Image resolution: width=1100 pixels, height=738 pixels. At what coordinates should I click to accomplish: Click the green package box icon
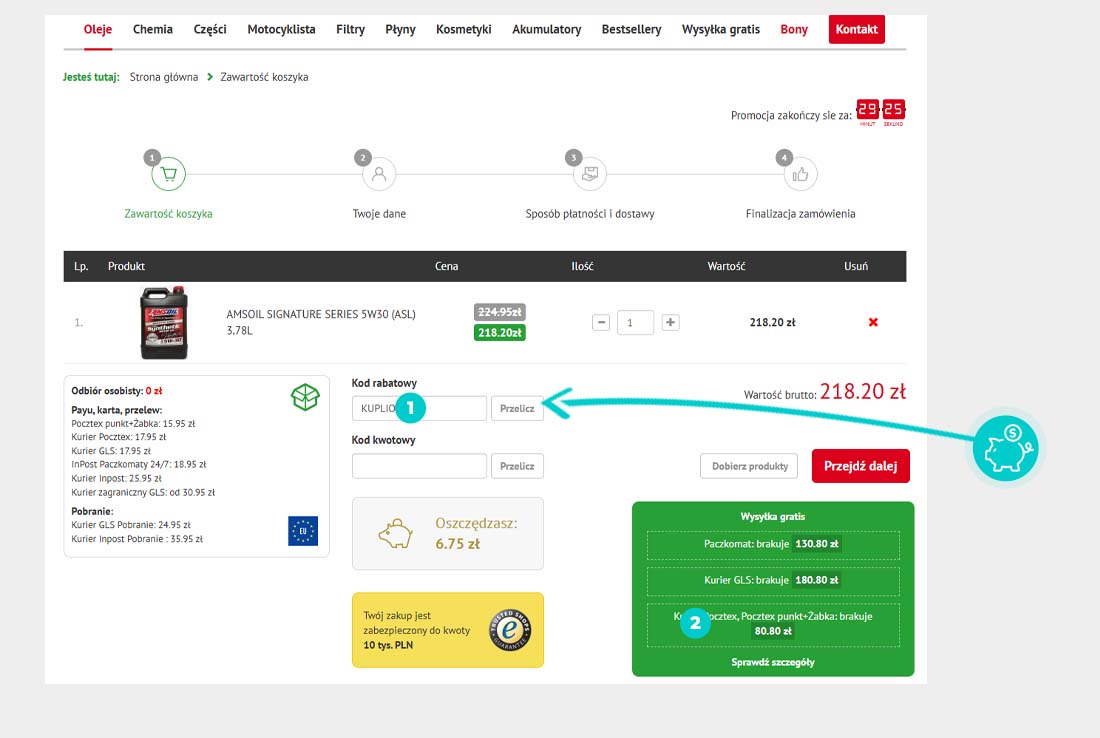pyautogui.click(x=305, y=397)
